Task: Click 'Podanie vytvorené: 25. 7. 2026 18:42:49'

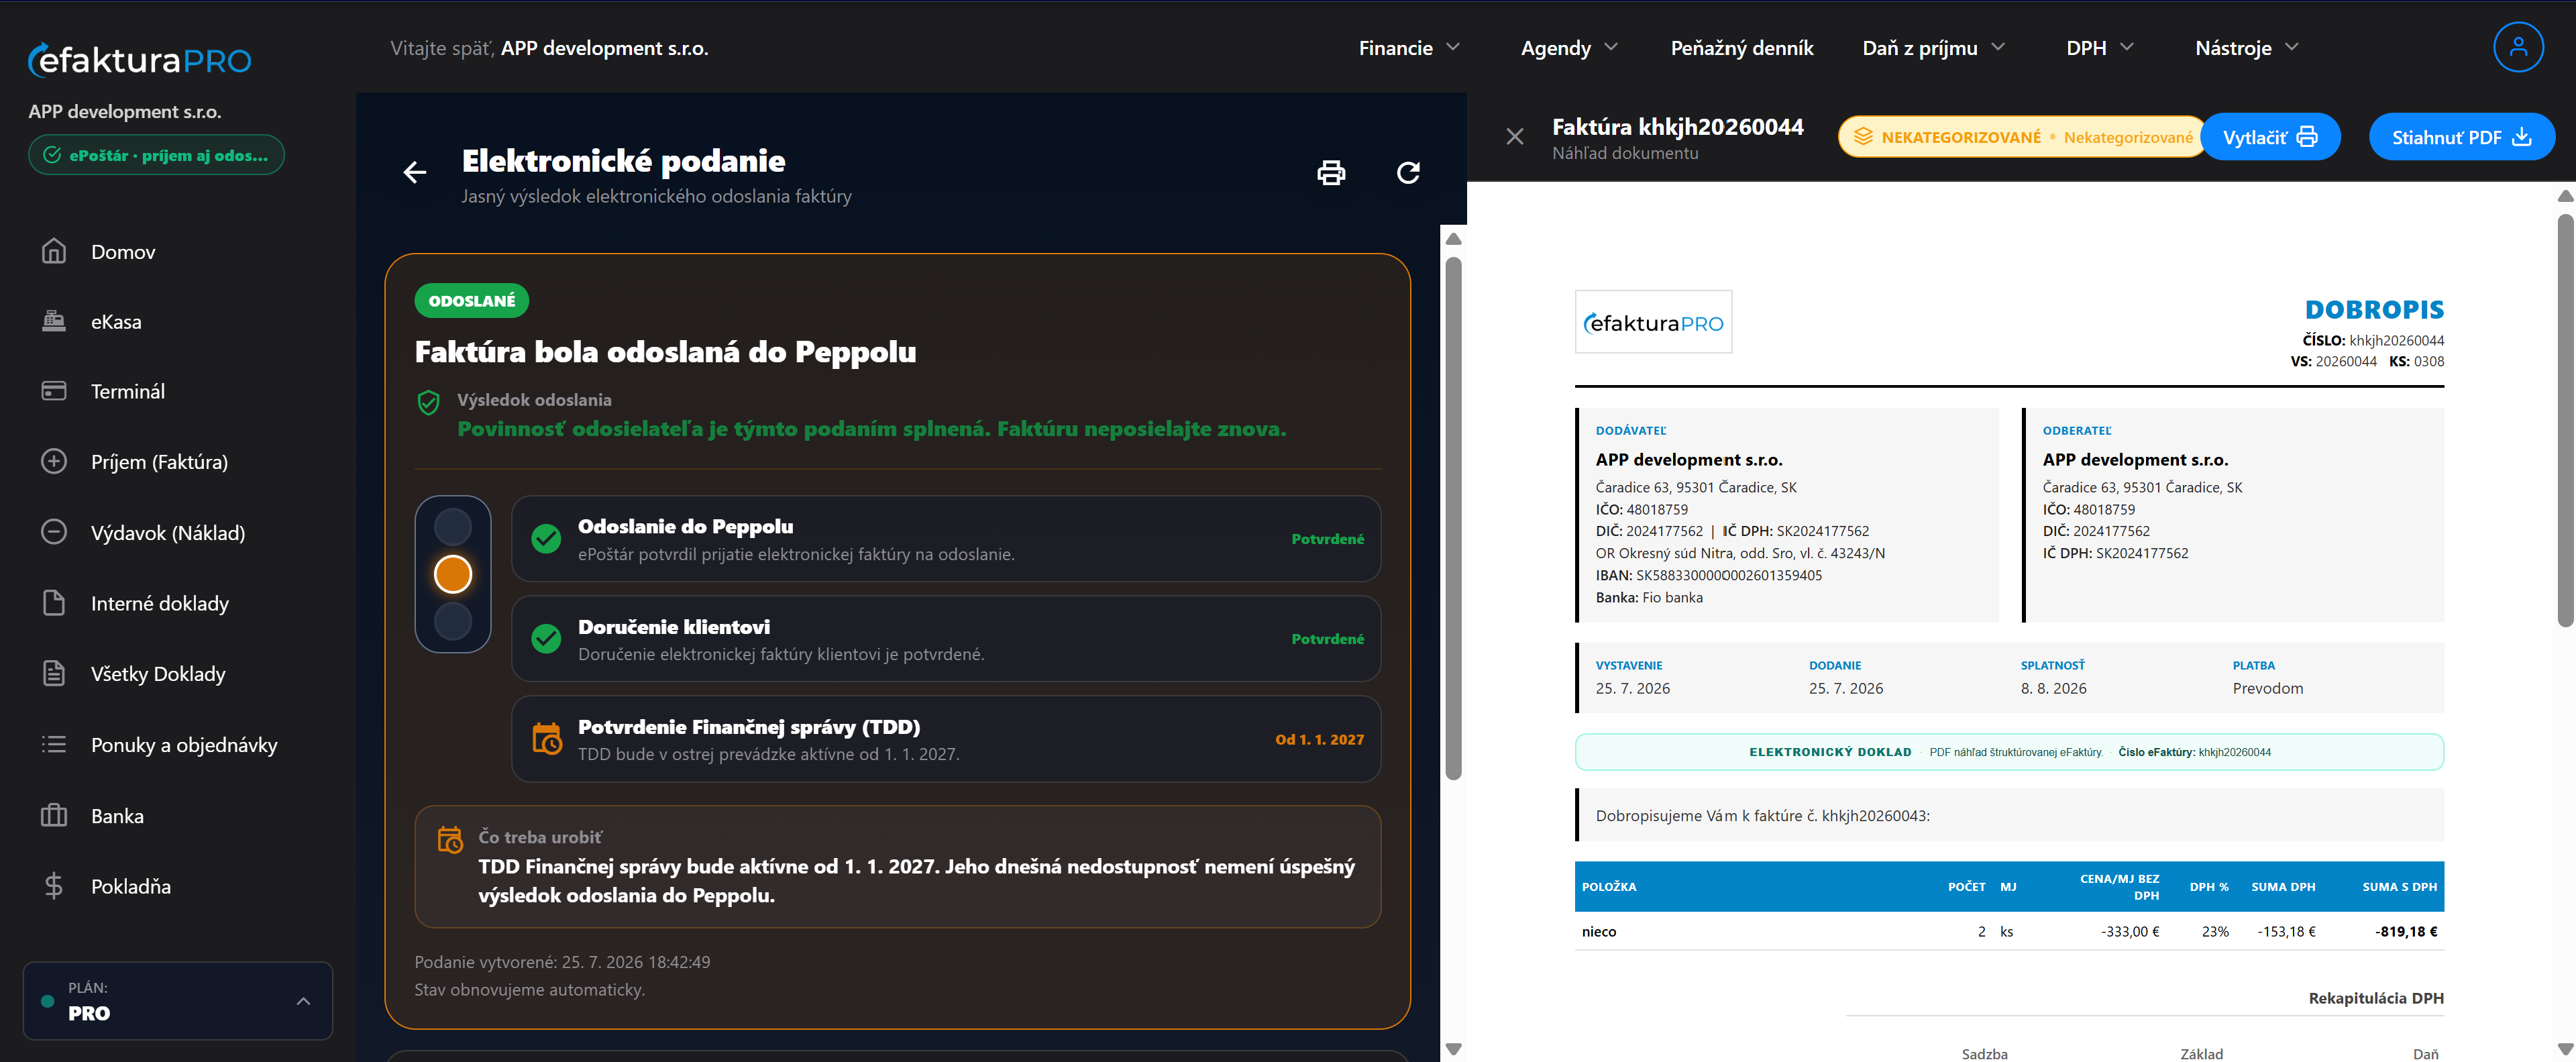Action: 562,962
